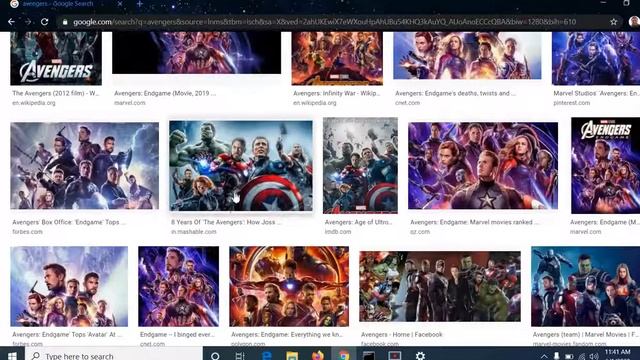The height and width of the screenshot is (360, 640).
Task: Open the Avengers (team) | Marvel Movies thumbnail
Action: (585, 286)
